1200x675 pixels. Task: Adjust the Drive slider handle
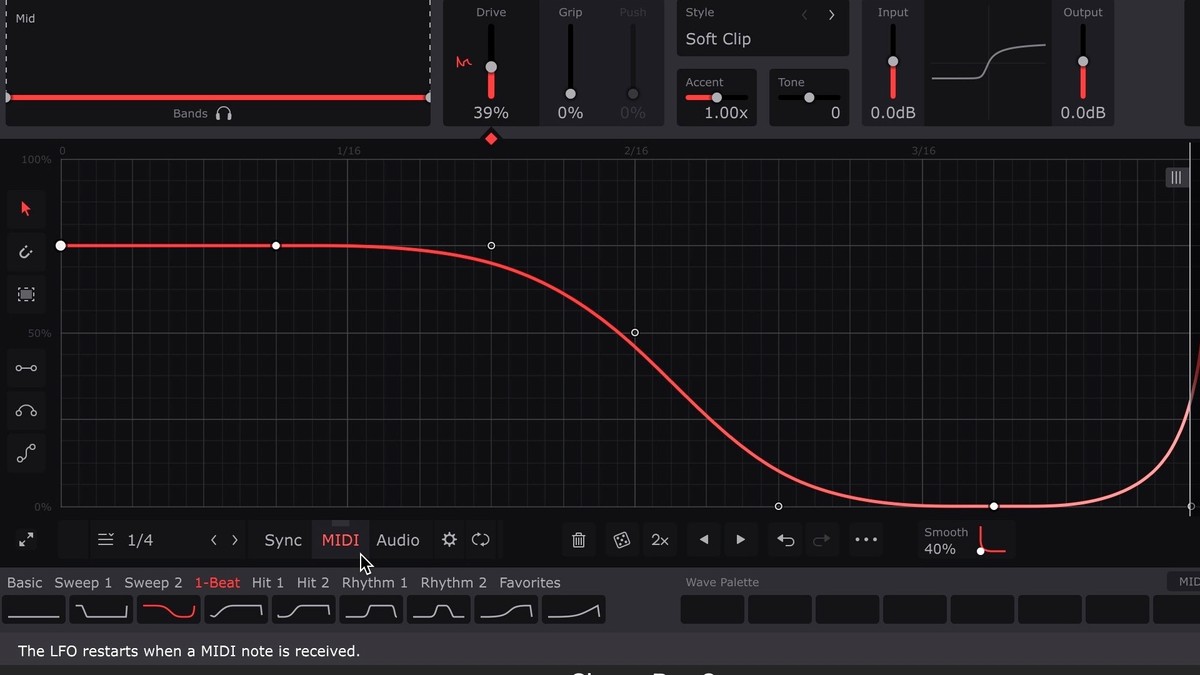(x=491, y=66)
